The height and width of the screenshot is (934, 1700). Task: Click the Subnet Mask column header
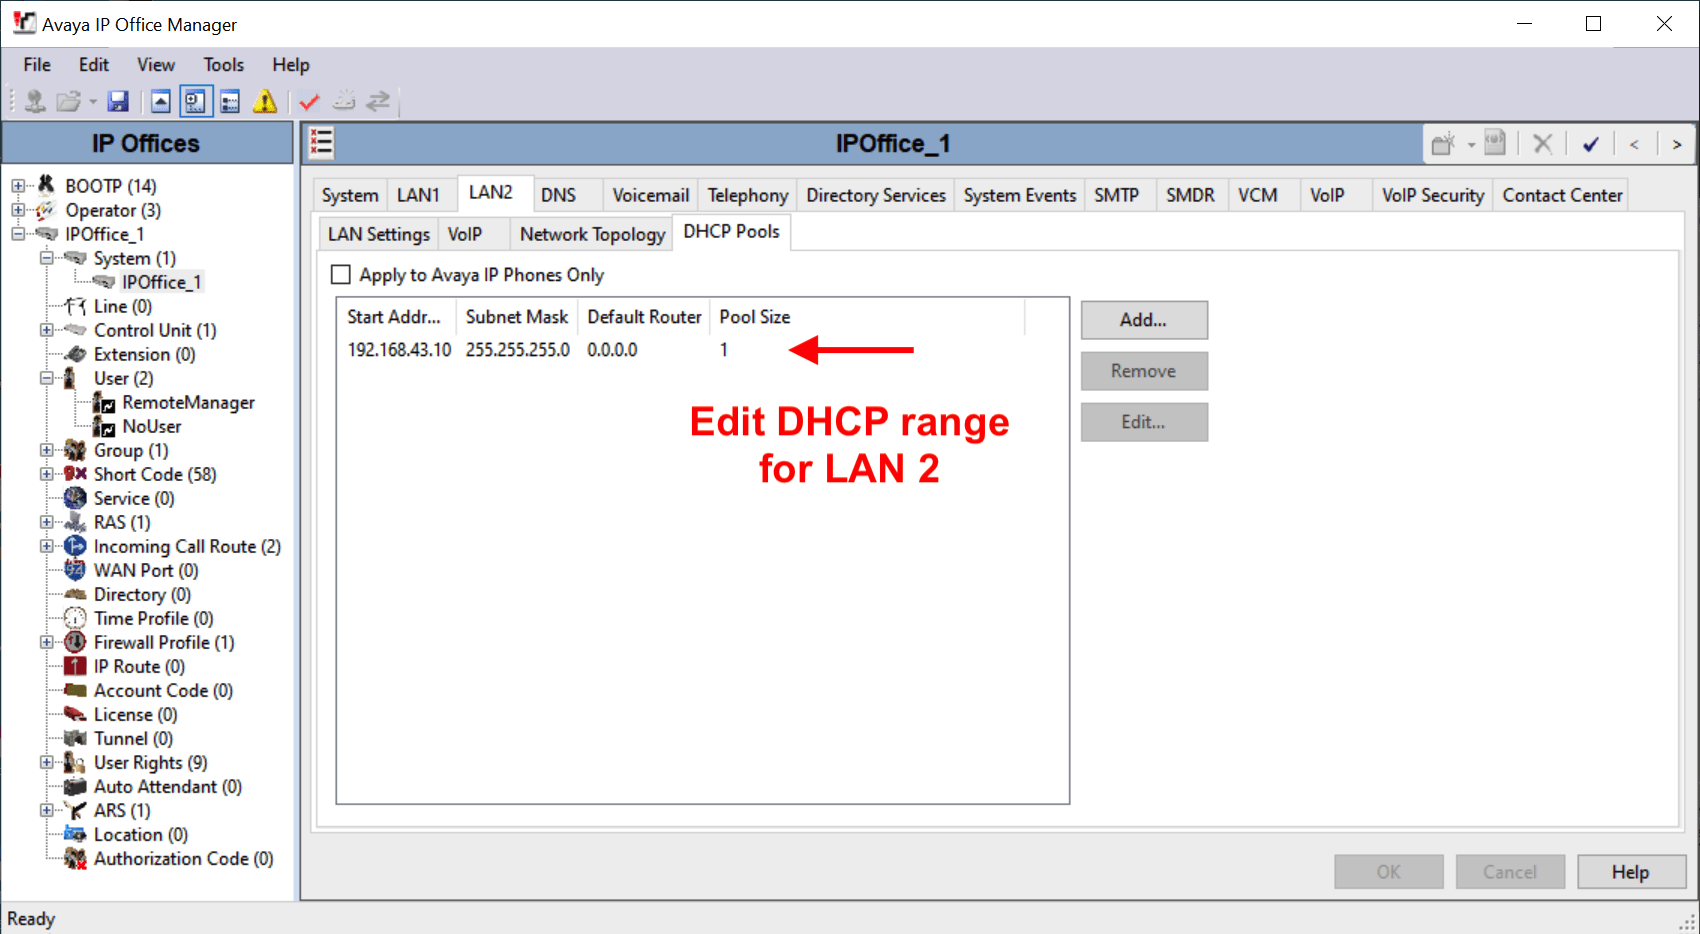518,317
